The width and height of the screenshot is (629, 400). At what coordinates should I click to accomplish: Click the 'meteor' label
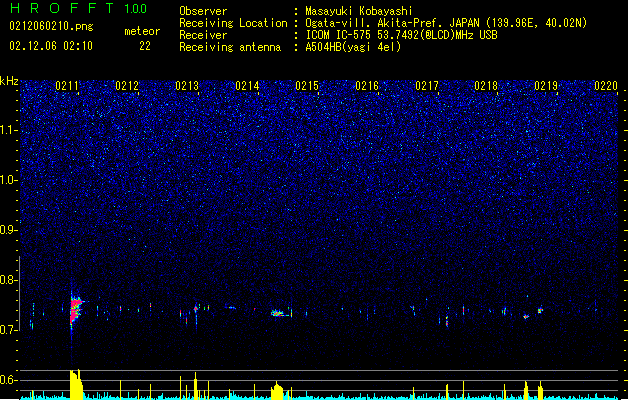pos(142,31)
